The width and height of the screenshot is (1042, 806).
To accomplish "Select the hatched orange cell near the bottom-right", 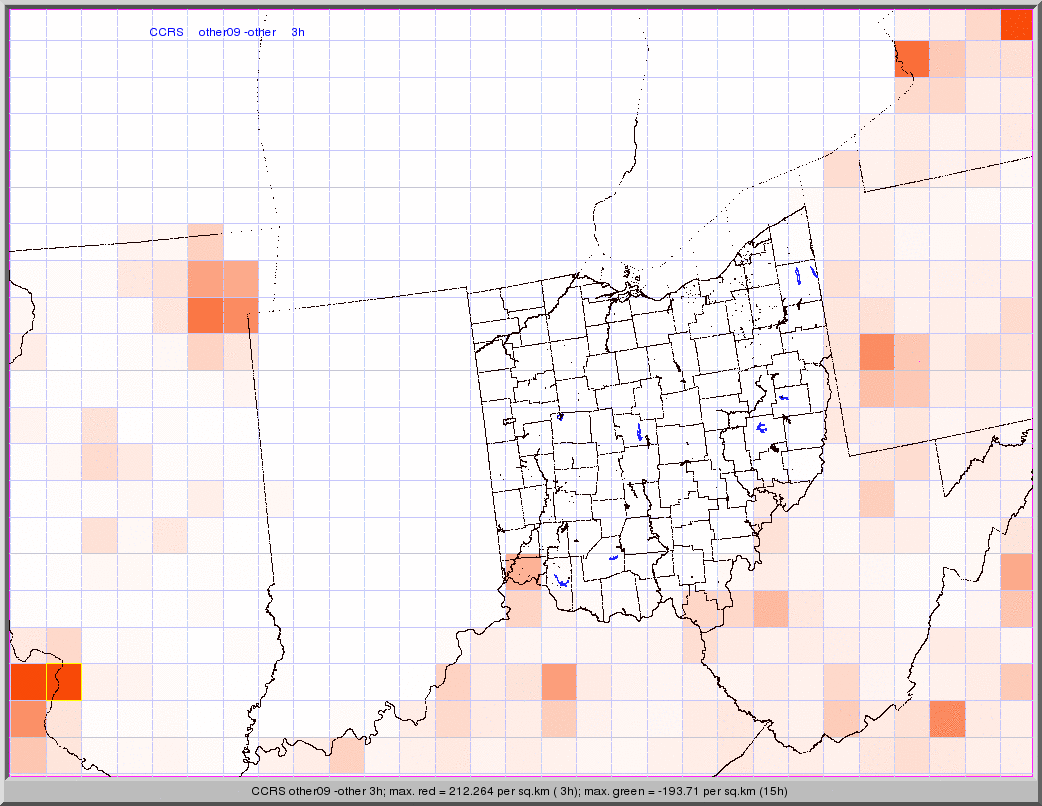I will click(x=946, y=718).
